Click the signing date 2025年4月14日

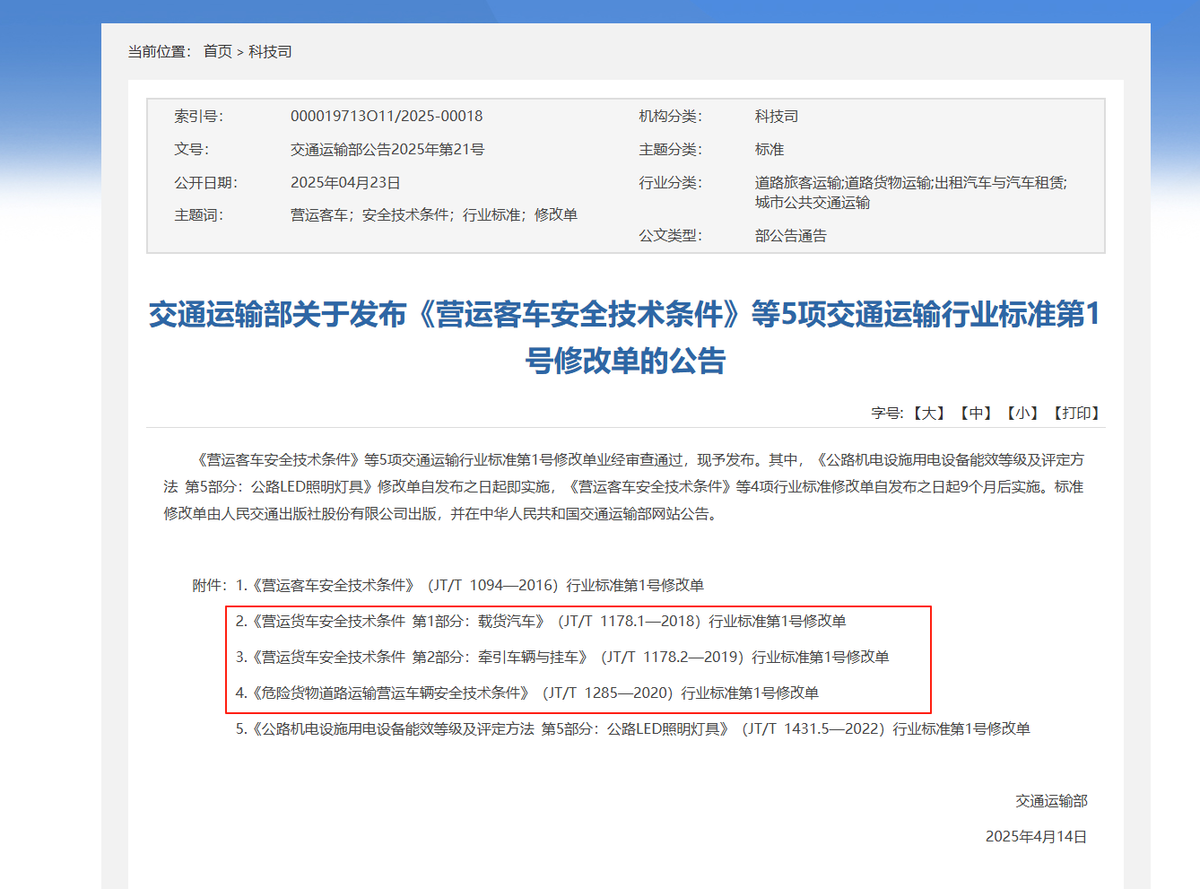tap(1036, 836)
